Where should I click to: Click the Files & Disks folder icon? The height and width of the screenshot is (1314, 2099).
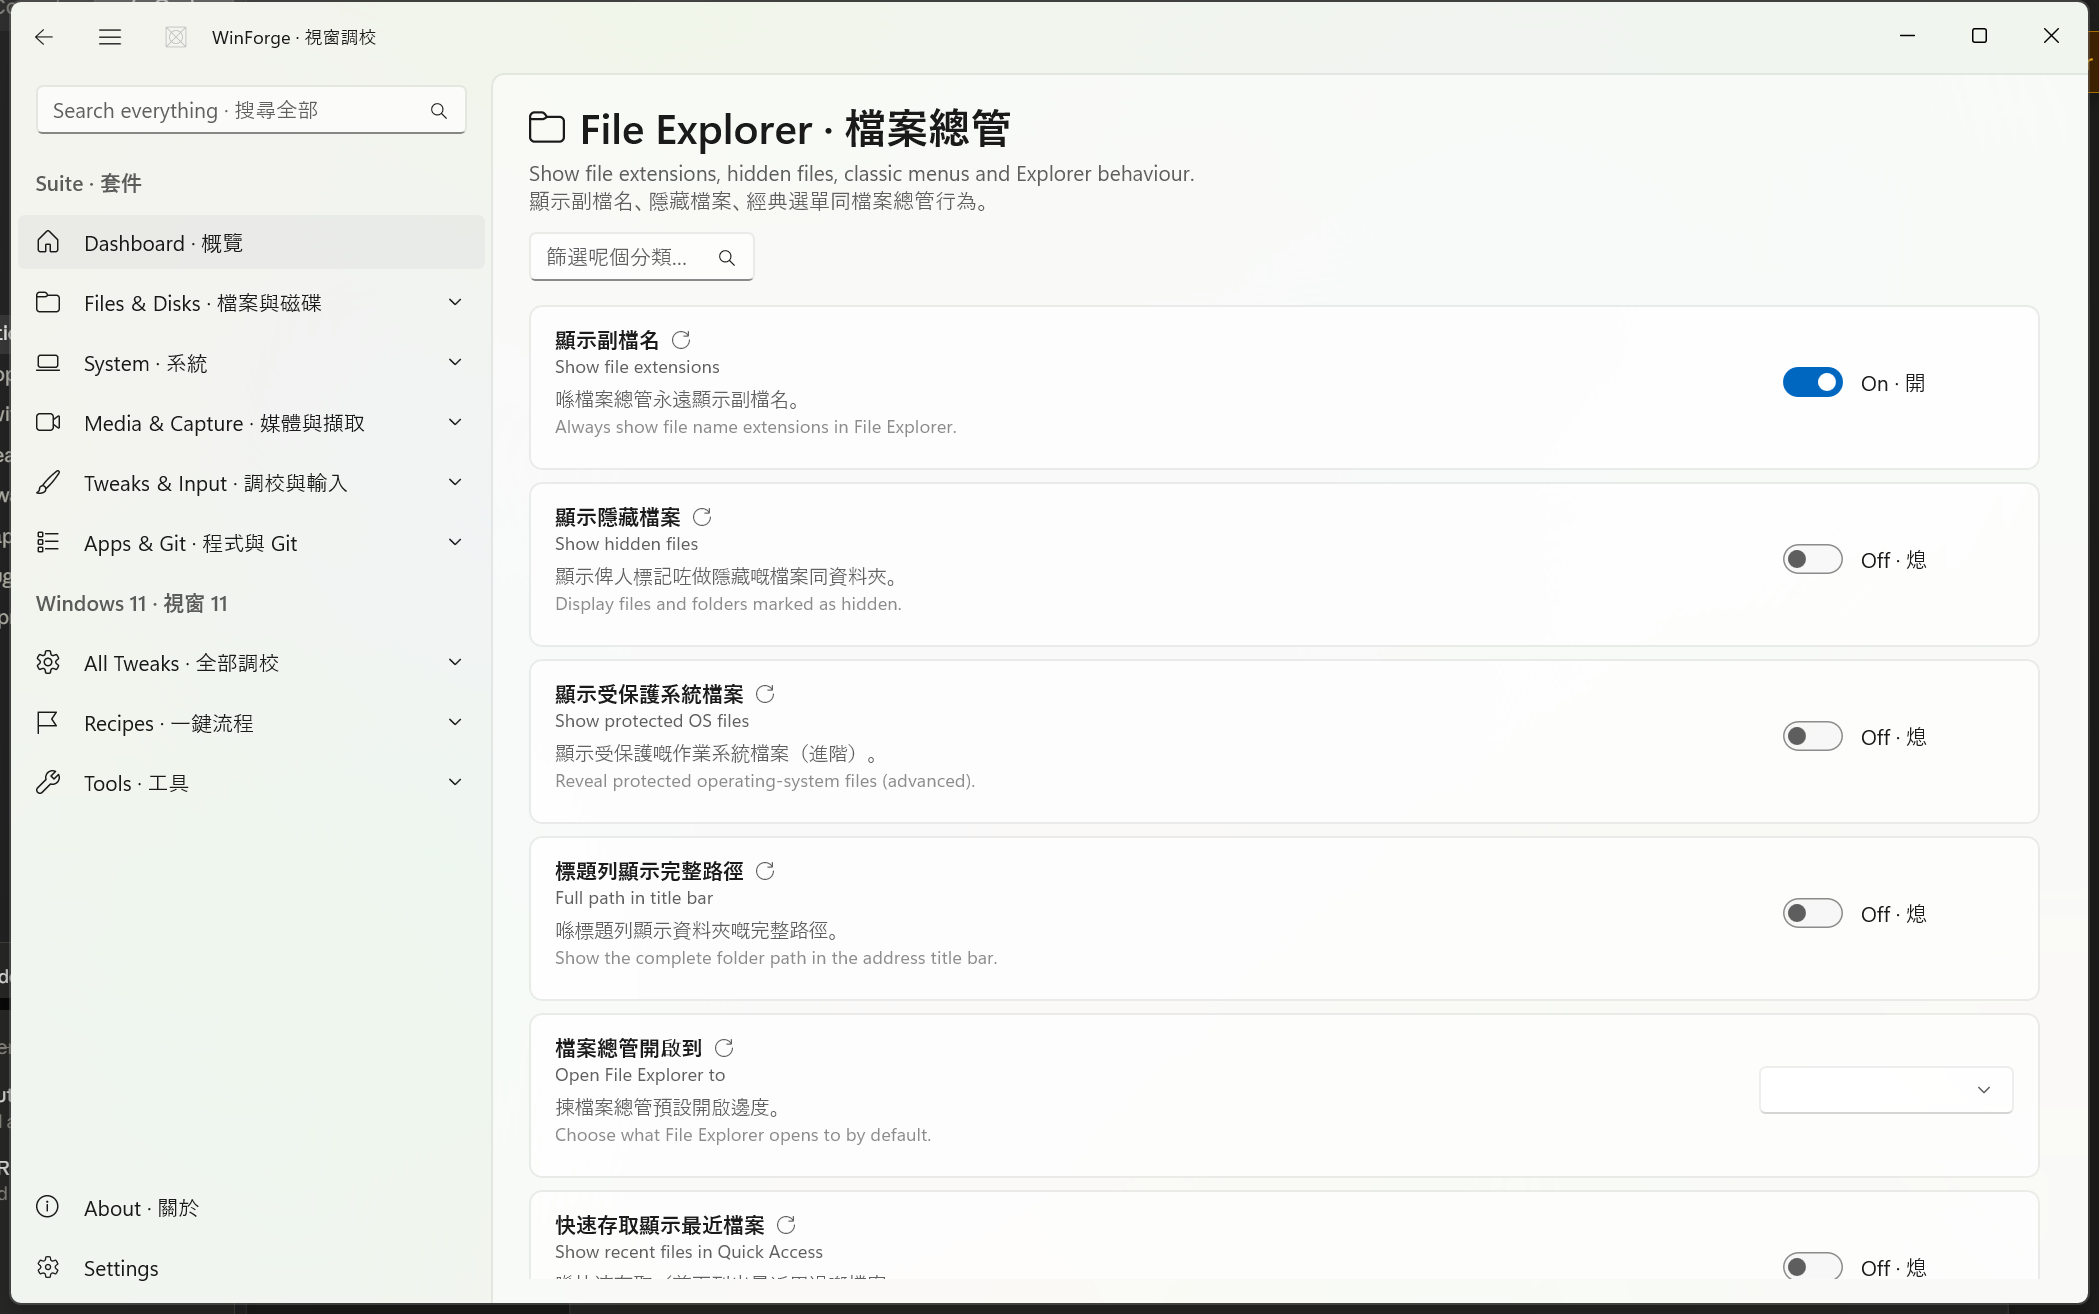click(x=48, y=302)
